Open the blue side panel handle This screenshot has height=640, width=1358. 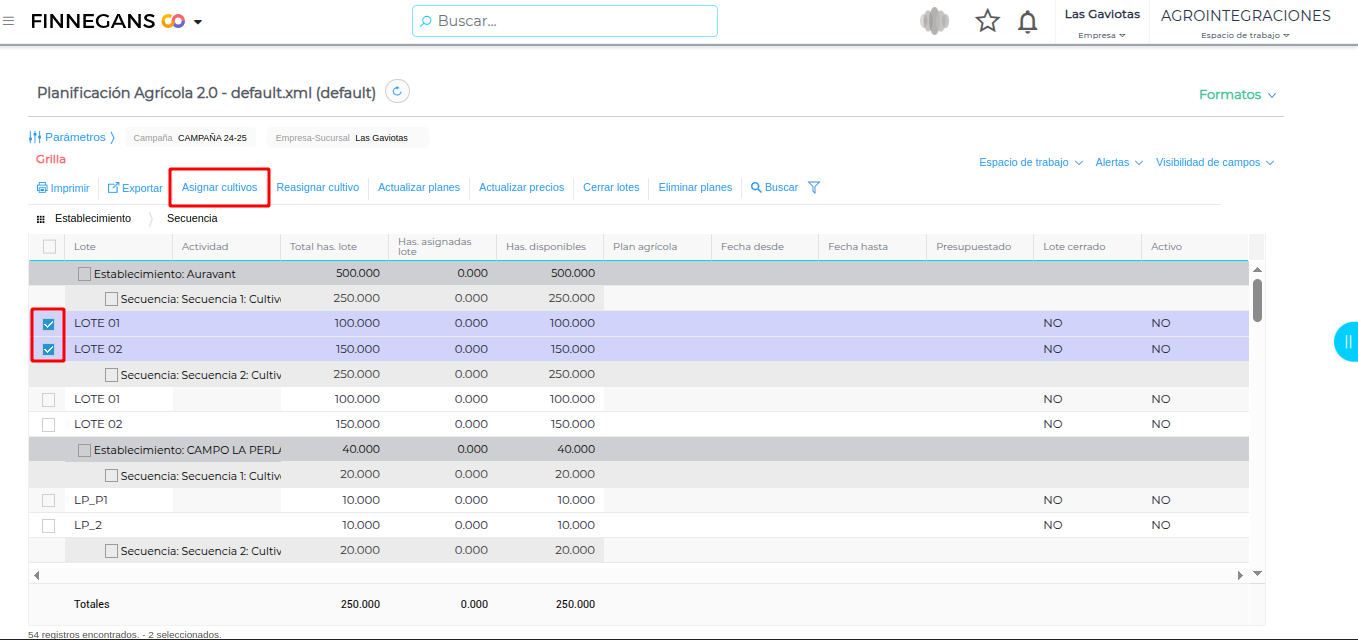click(1346, 342)
